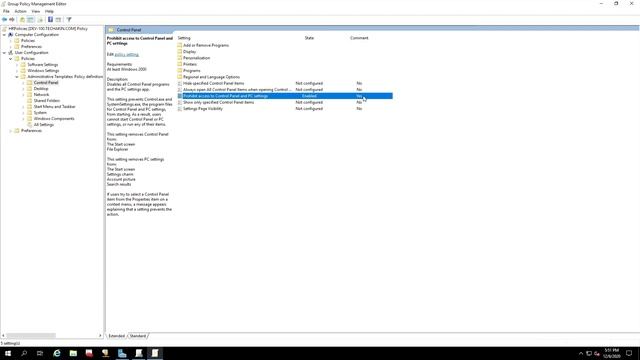
Task: Click the Back arrow toolbar icon
Action: 4,20
